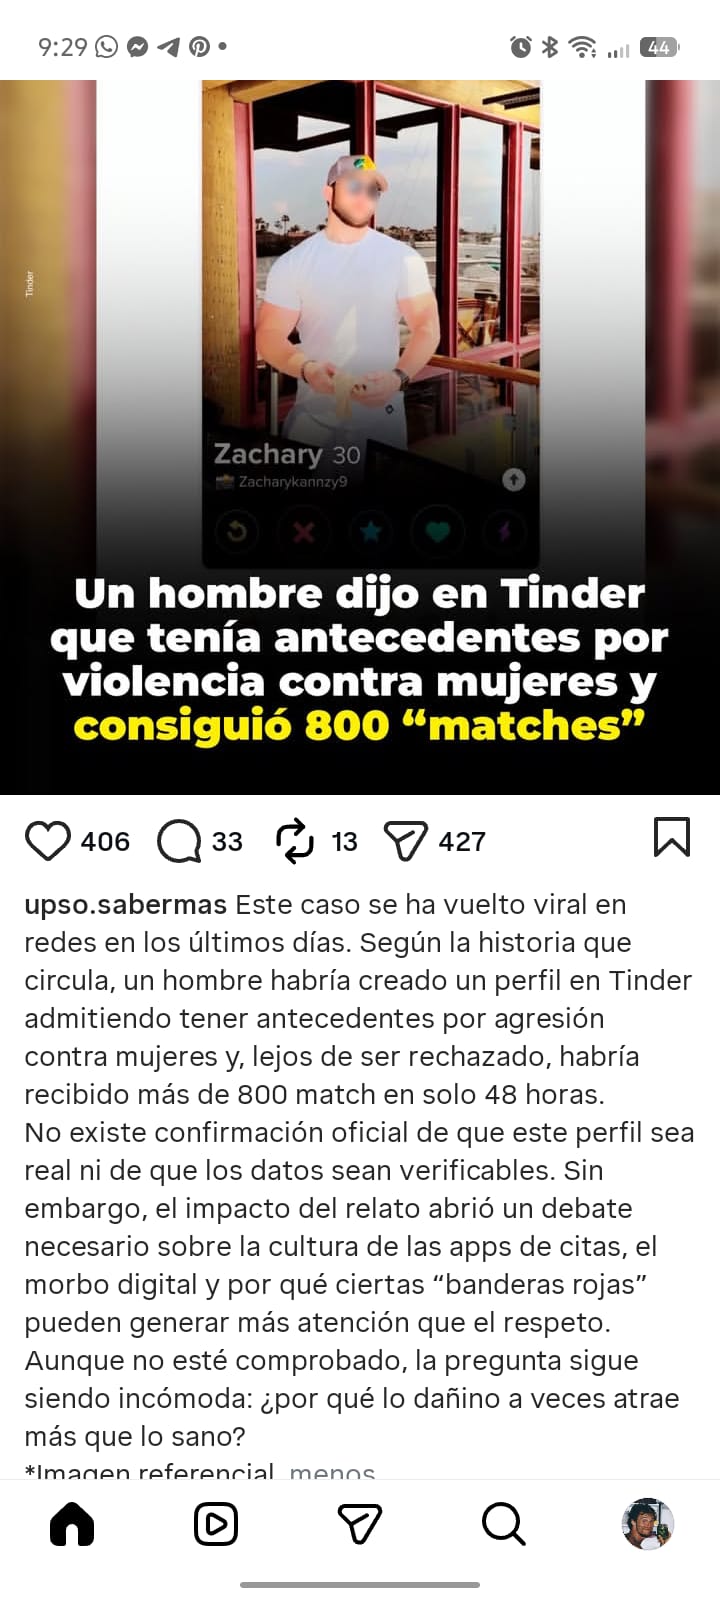The width and height of the screenshot is (720, 1600).
Task: Tap the Pinterest notification icon in status bar
Action: point(199,46)
